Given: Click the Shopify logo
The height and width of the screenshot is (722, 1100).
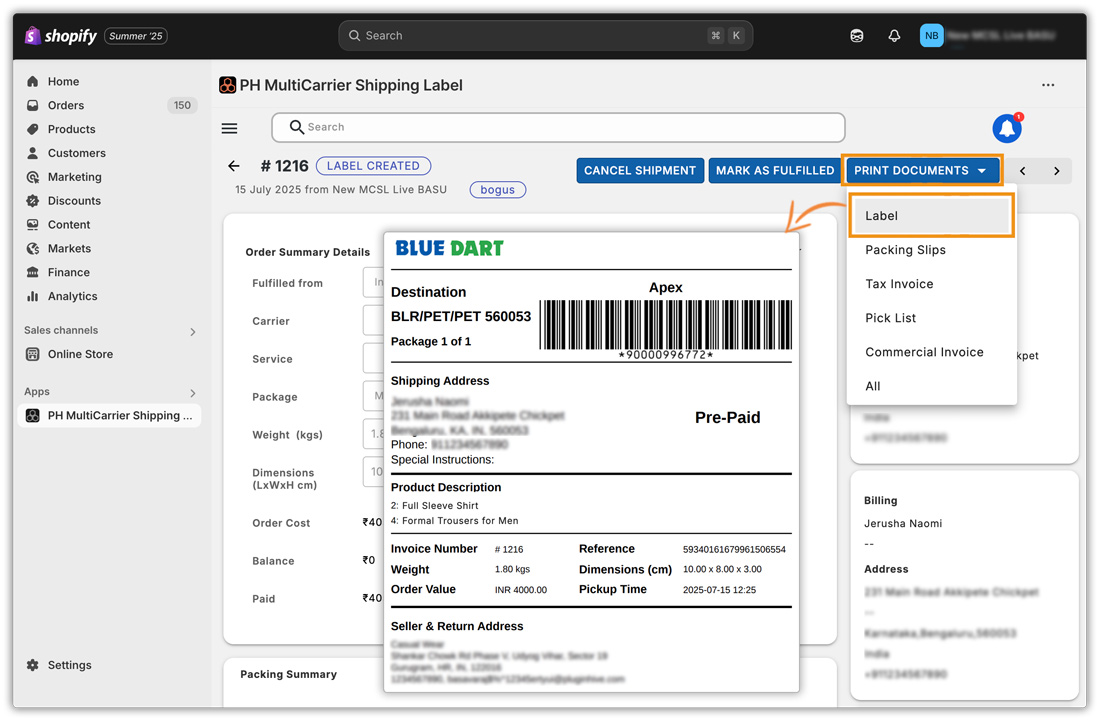Looking at the screenshot, I should pos(60,35).
